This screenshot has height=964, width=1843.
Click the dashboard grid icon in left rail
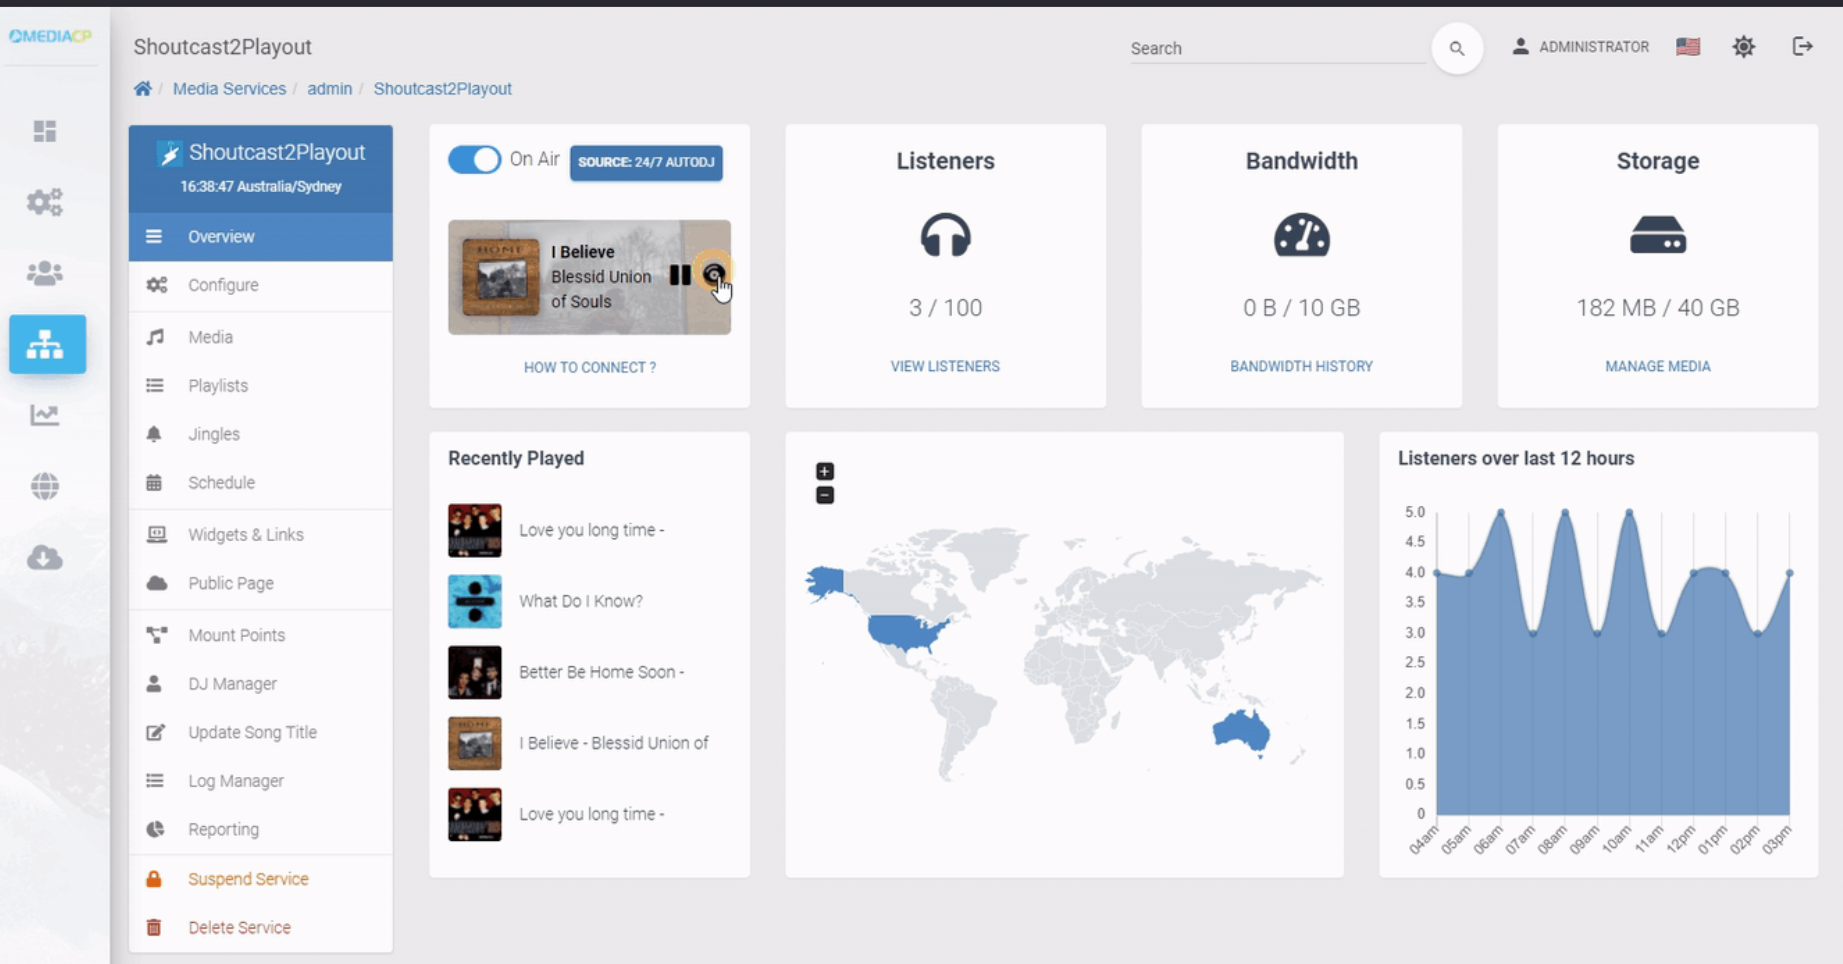[x=45, y=131]
